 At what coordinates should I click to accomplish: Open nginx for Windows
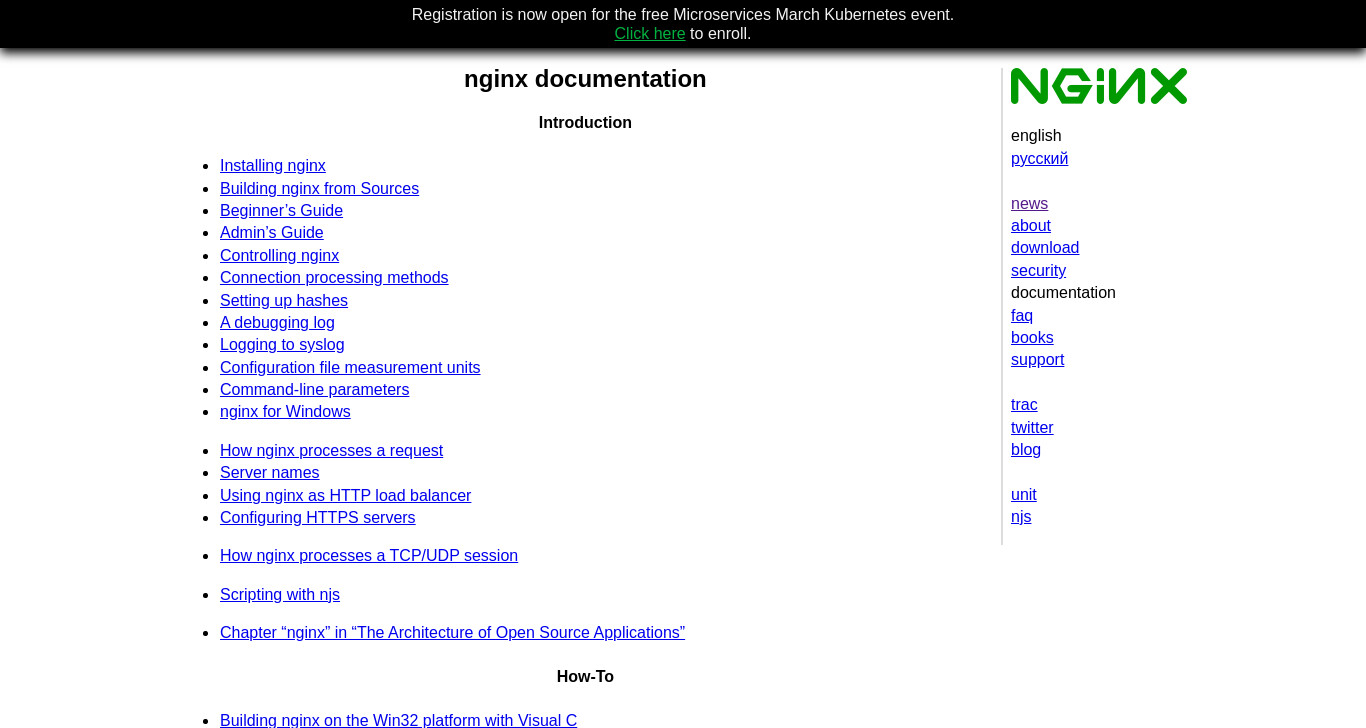click(285, 412)
